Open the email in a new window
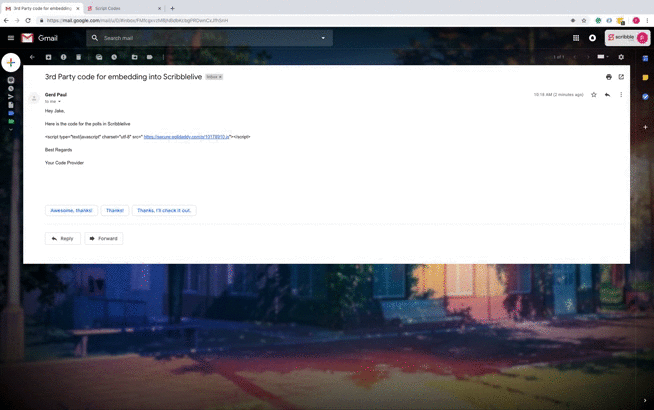This screenshot has width=654, height=410. coord(621,77)
